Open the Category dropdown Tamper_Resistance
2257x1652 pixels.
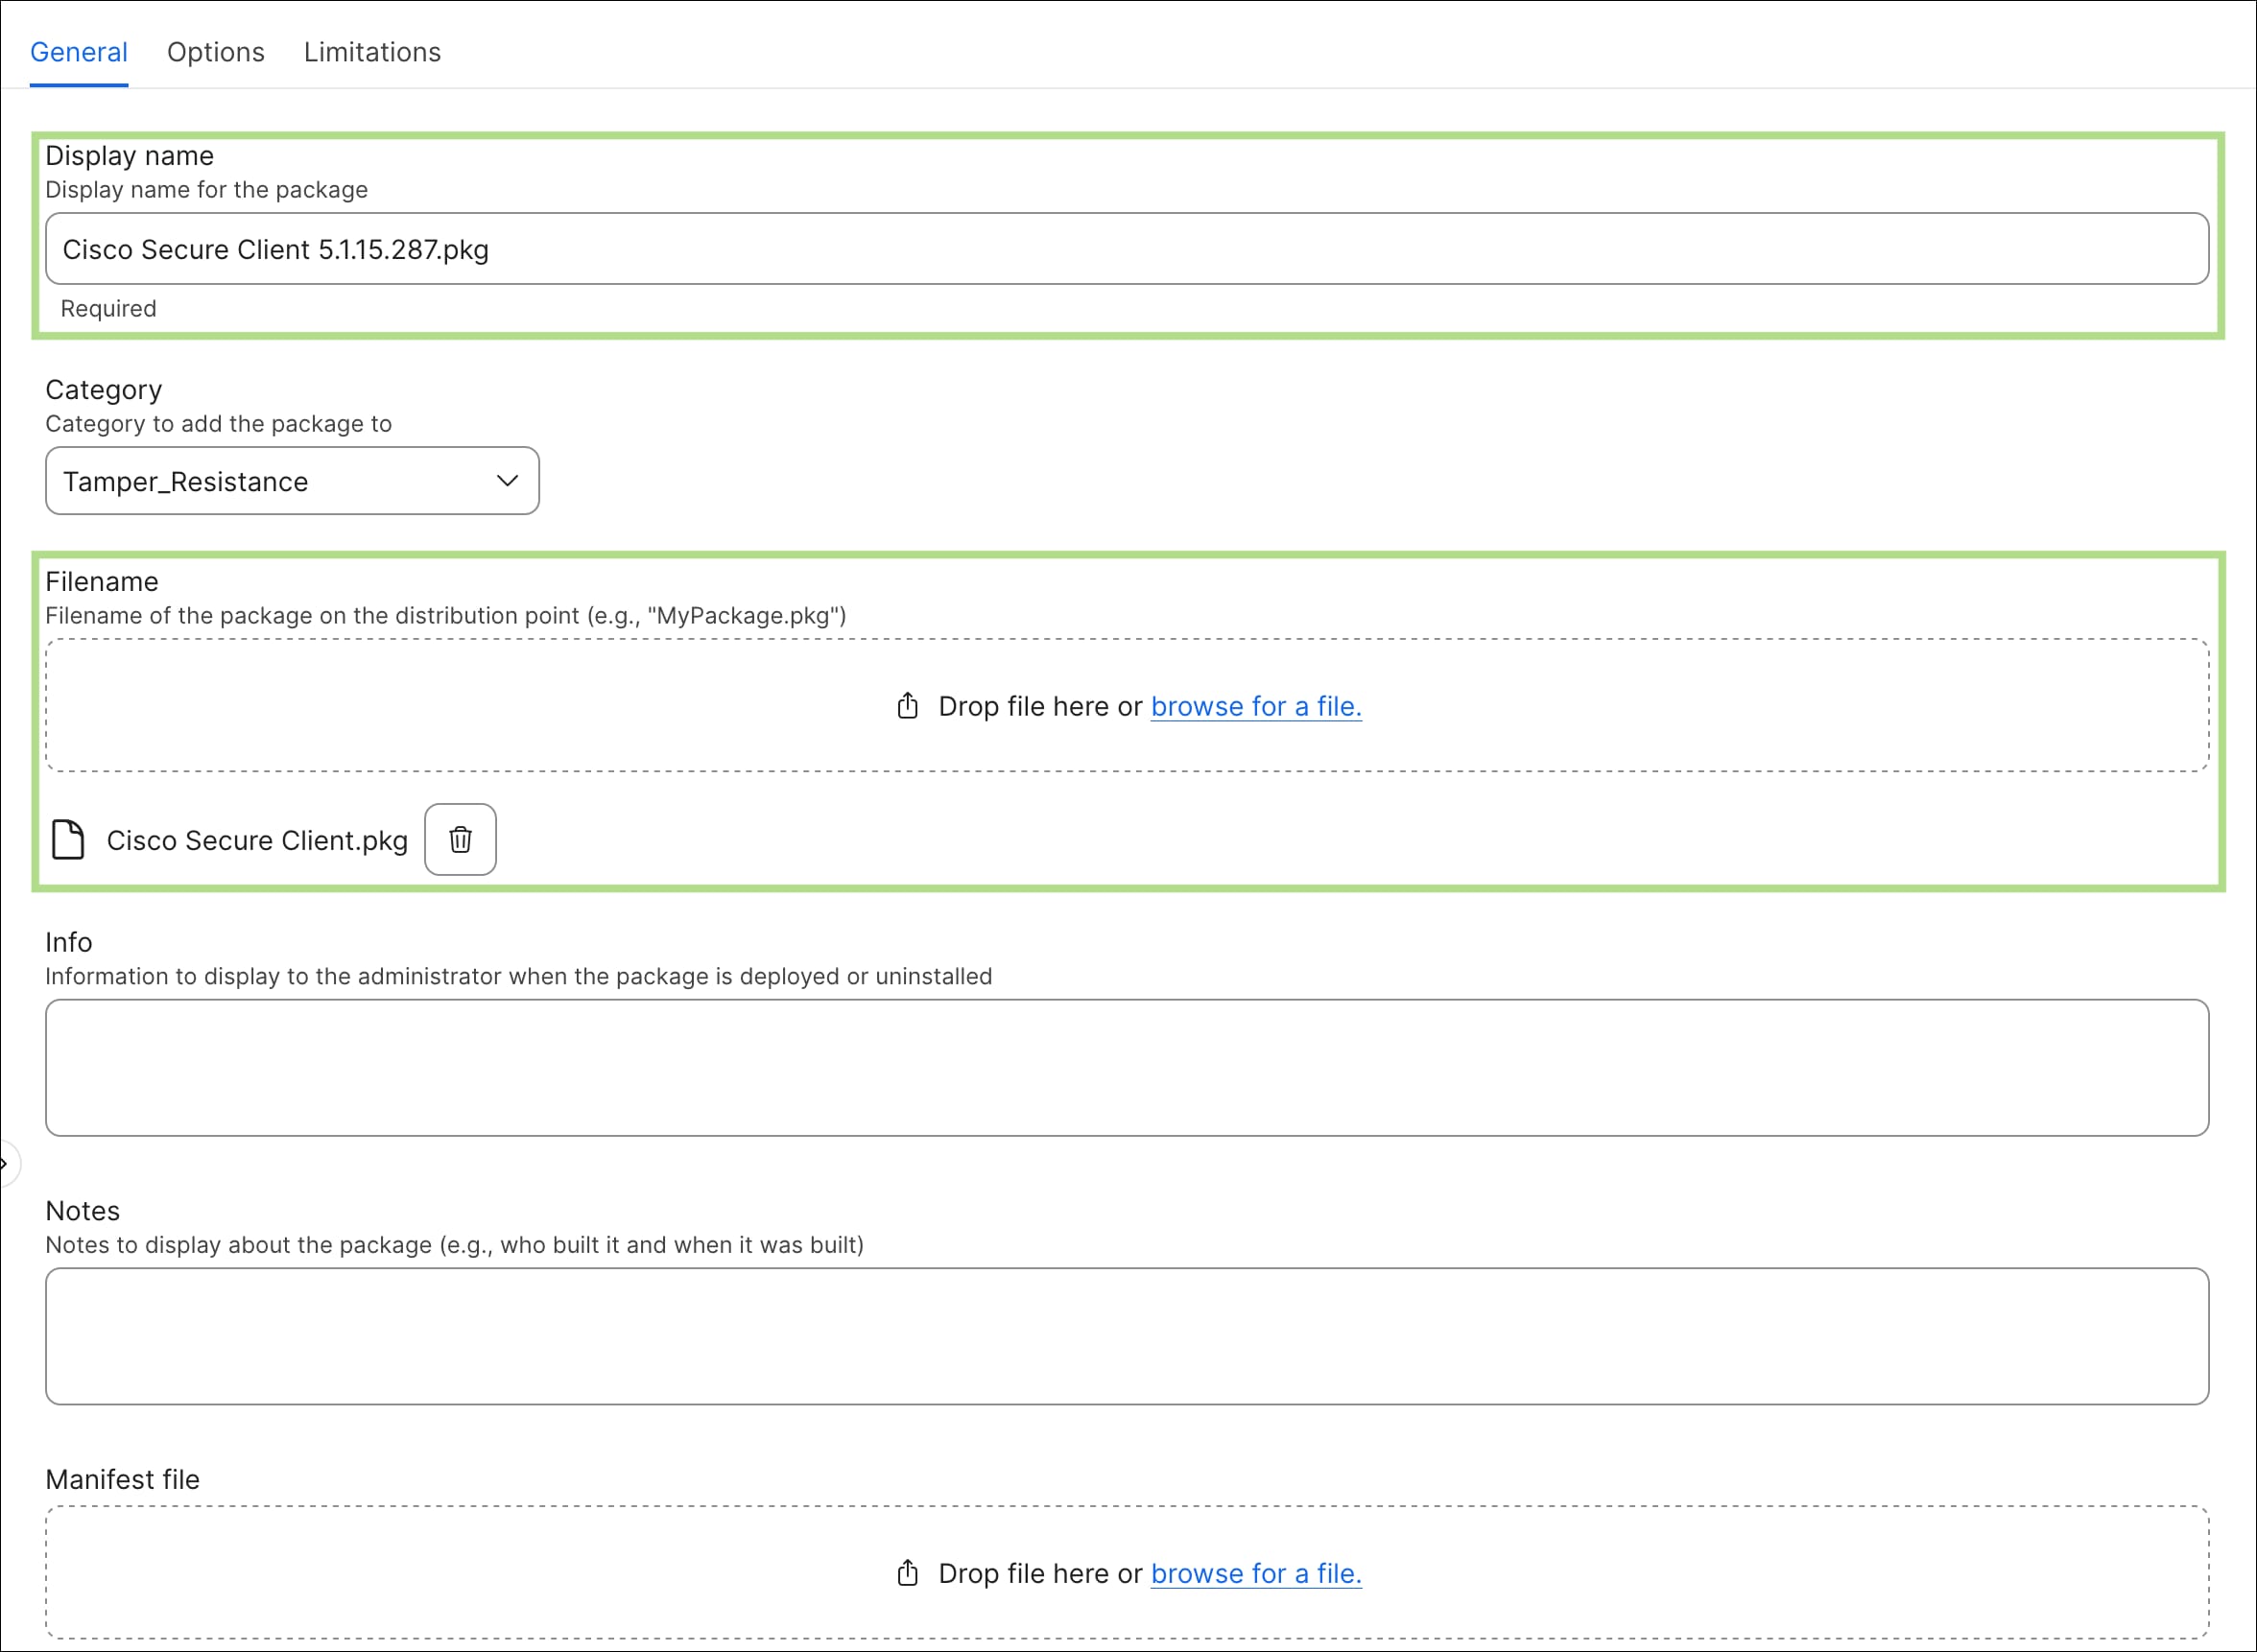[x=292, y=481]
